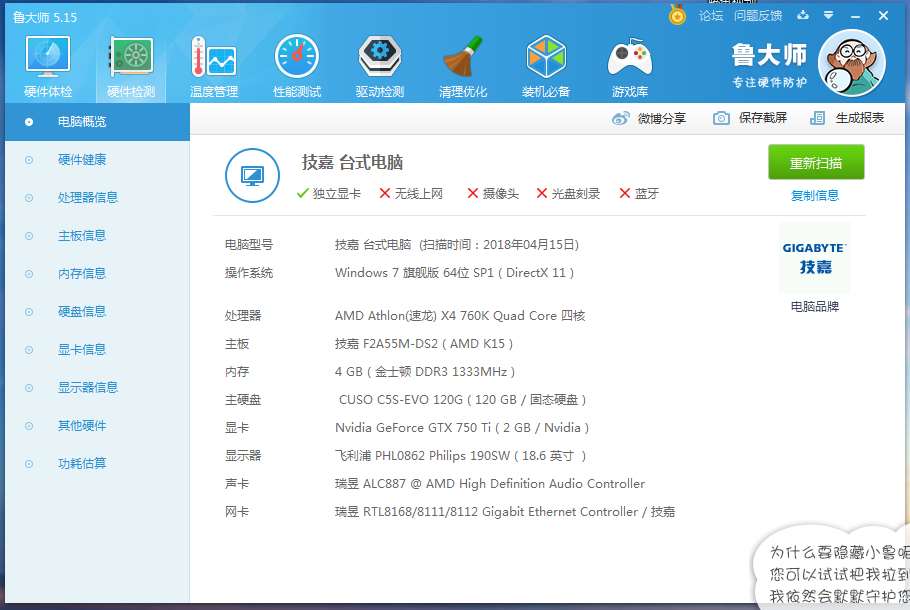Close the 鲁大师 window
This screenshot has width=910, height=610.
click(x=883, y=16)
